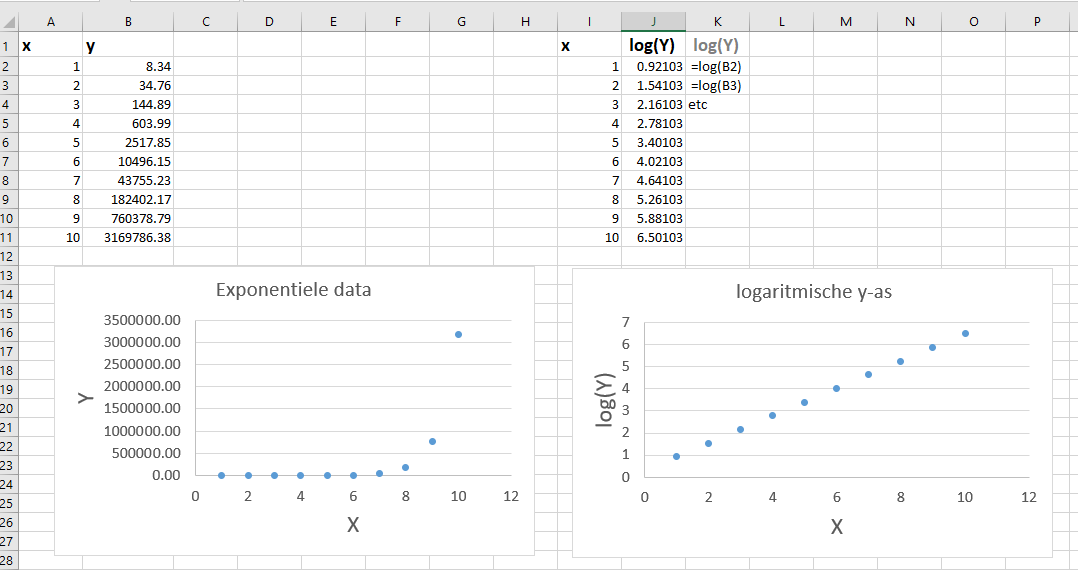Select cell containing 0.92103
This screenshot has width=1078, height=570.
point(653,66)
